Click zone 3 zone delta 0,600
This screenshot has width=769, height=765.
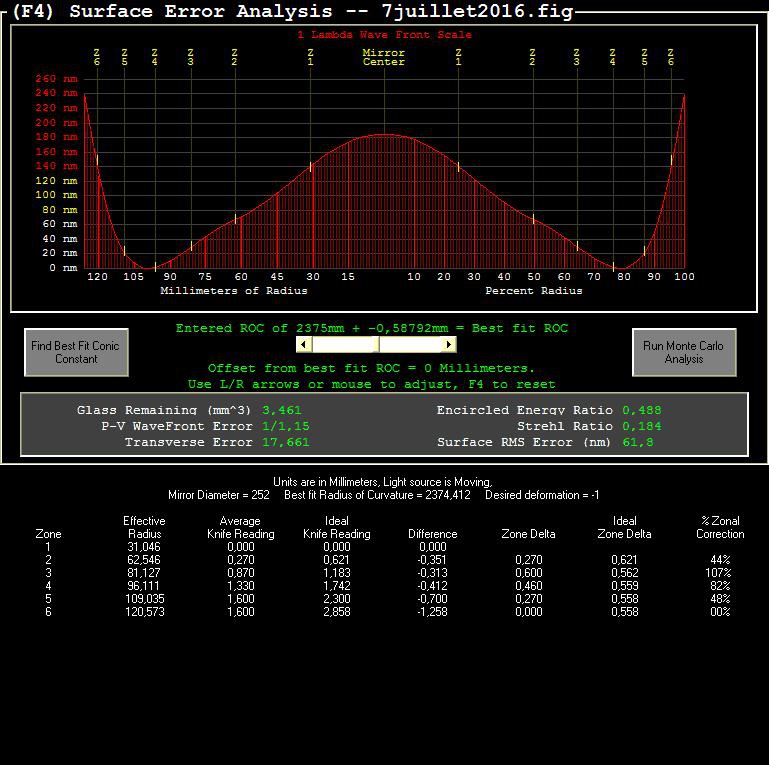point(529,572)
